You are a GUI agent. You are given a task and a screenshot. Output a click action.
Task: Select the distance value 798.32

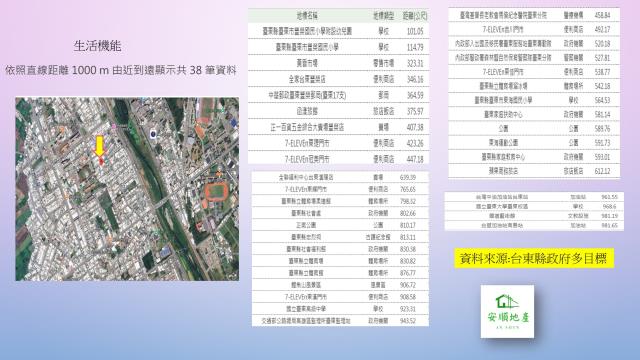point(408,201)
